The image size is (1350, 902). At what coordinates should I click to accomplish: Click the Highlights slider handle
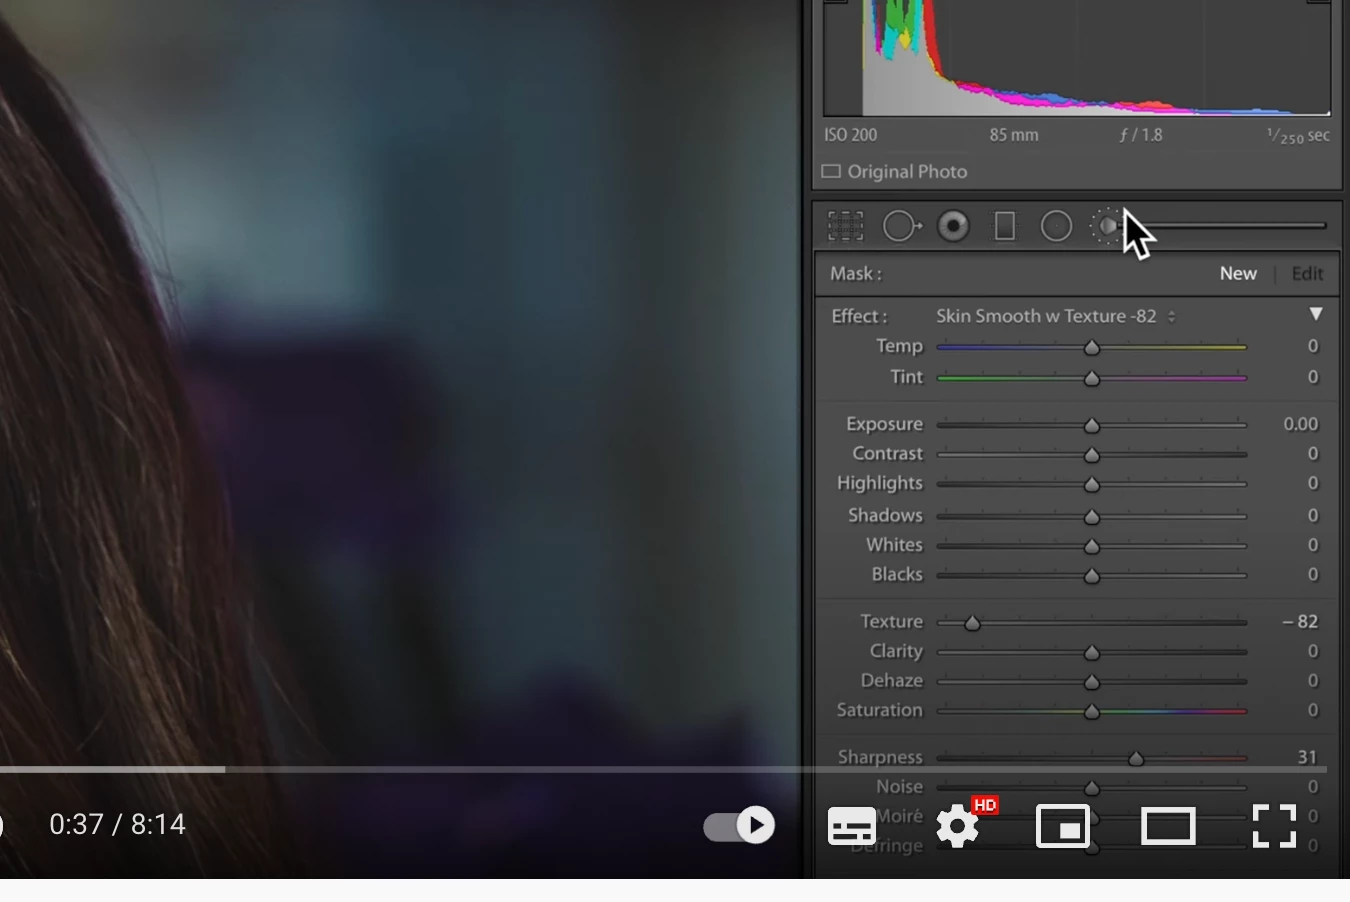click(1092, 485)
